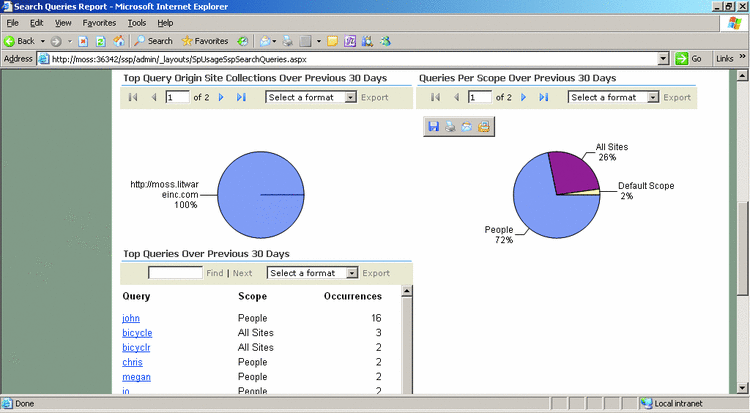The height and width of the screenshot is (413, 750).
Task: Click the Save image floppy icon
Action: point(433,126)
